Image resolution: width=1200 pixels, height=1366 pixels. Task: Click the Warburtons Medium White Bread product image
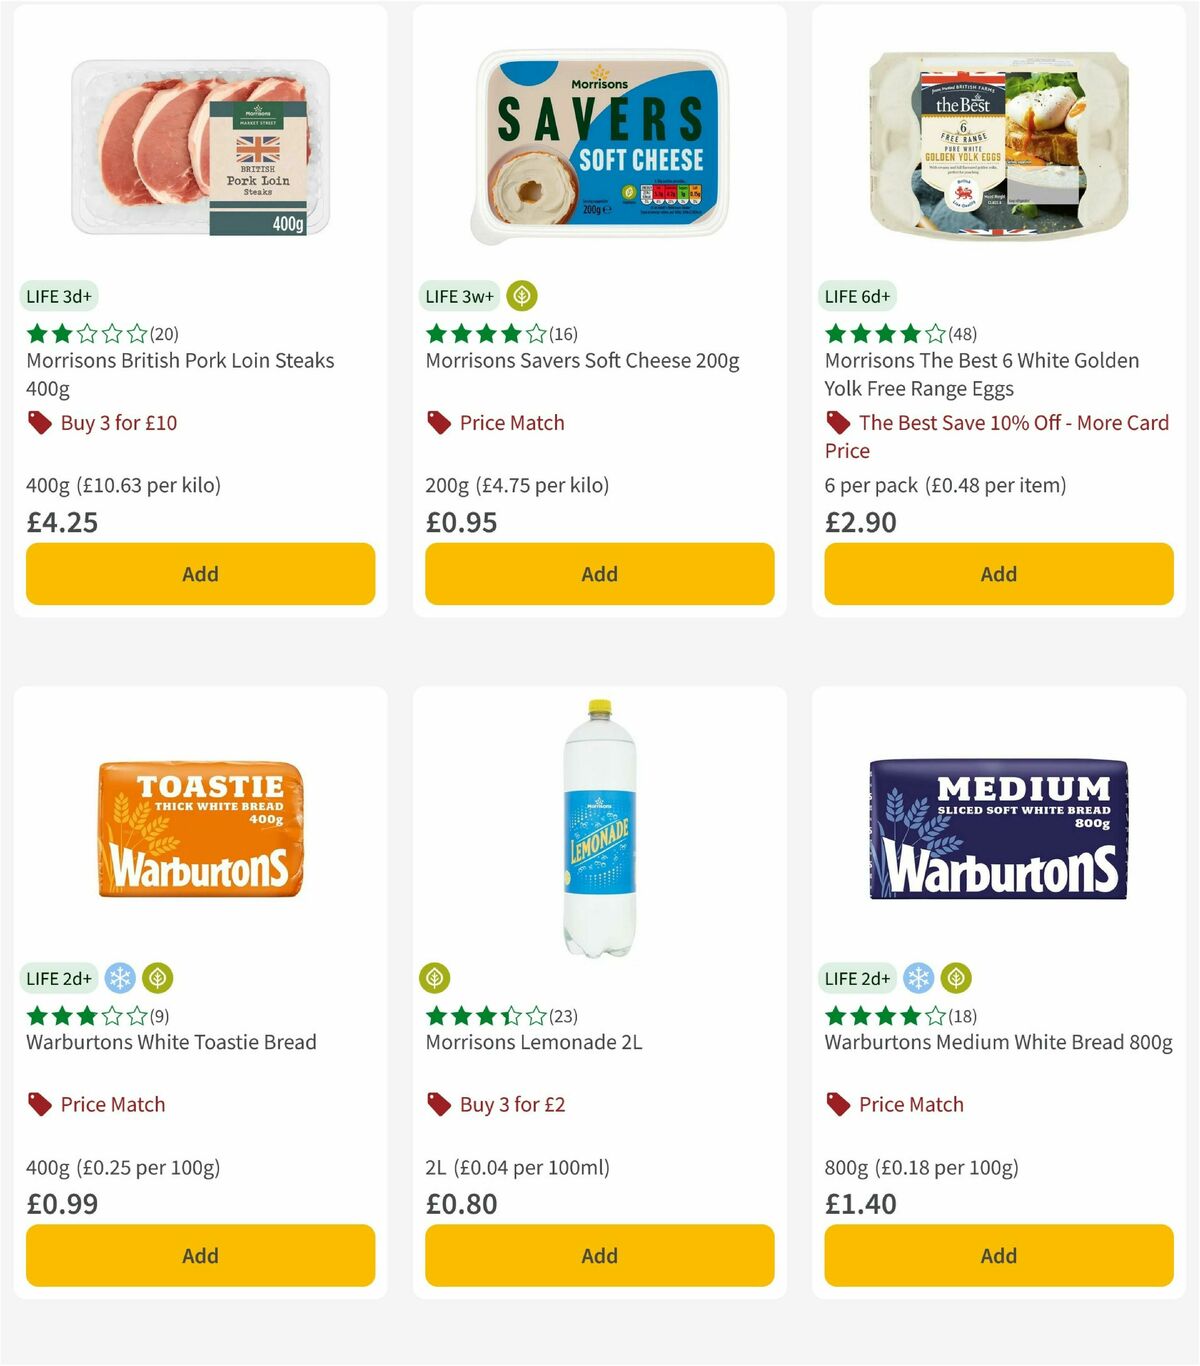(998, 831)
